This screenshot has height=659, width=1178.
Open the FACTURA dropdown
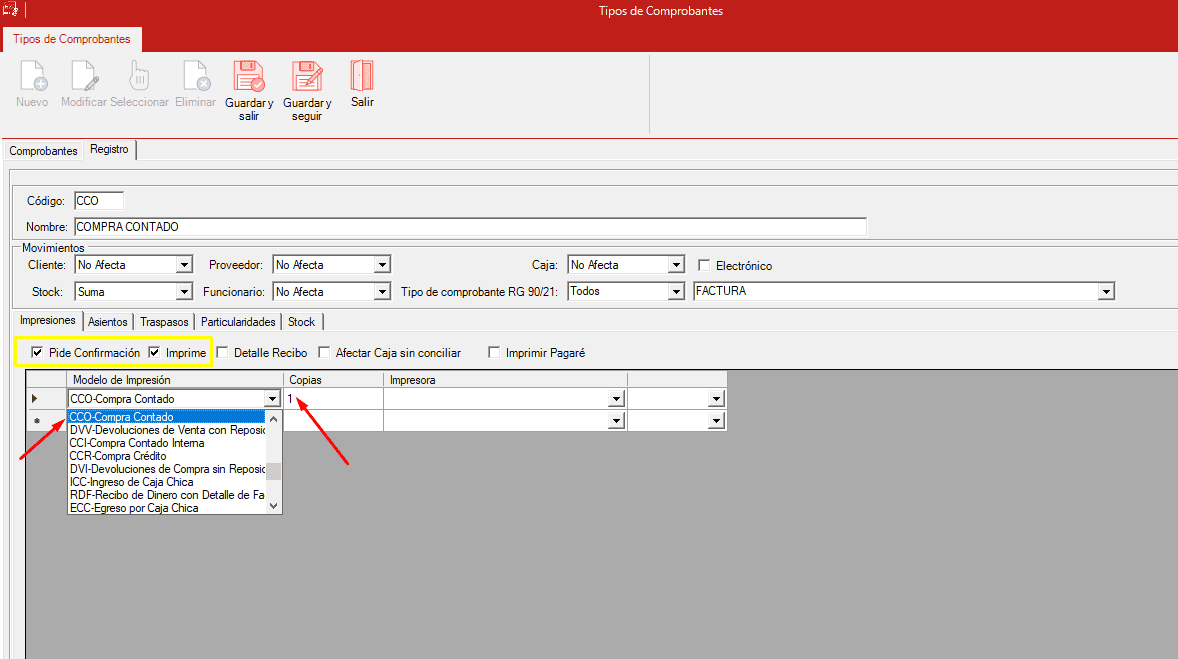coord(1106,292)
